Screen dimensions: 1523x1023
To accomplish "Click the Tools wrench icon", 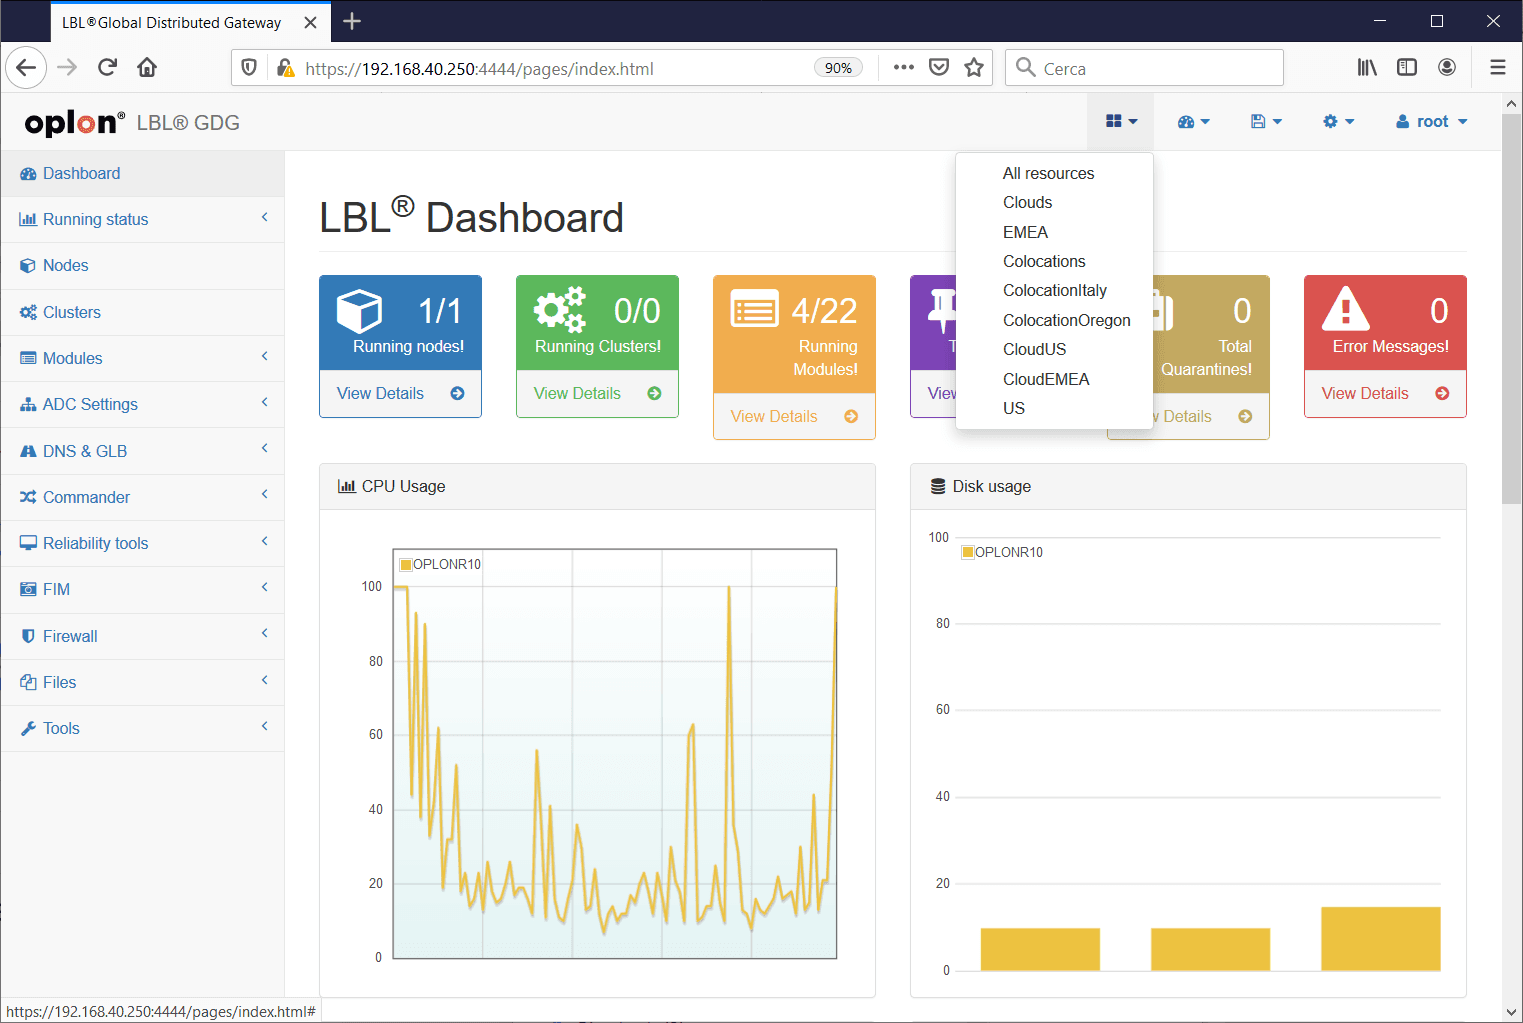I will coord(28,728).
